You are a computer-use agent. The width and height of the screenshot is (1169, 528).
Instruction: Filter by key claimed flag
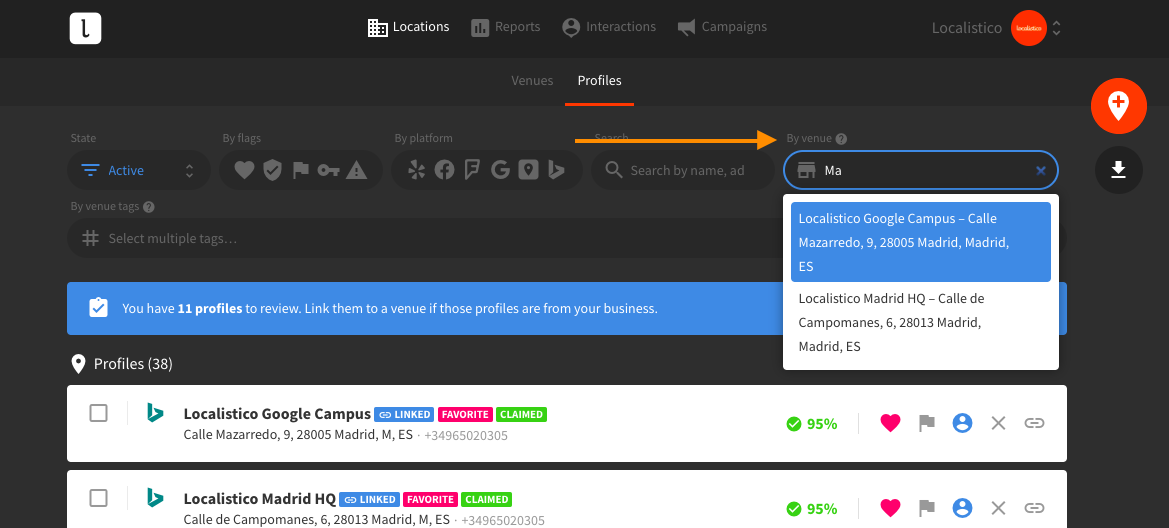tap(329, 171)
